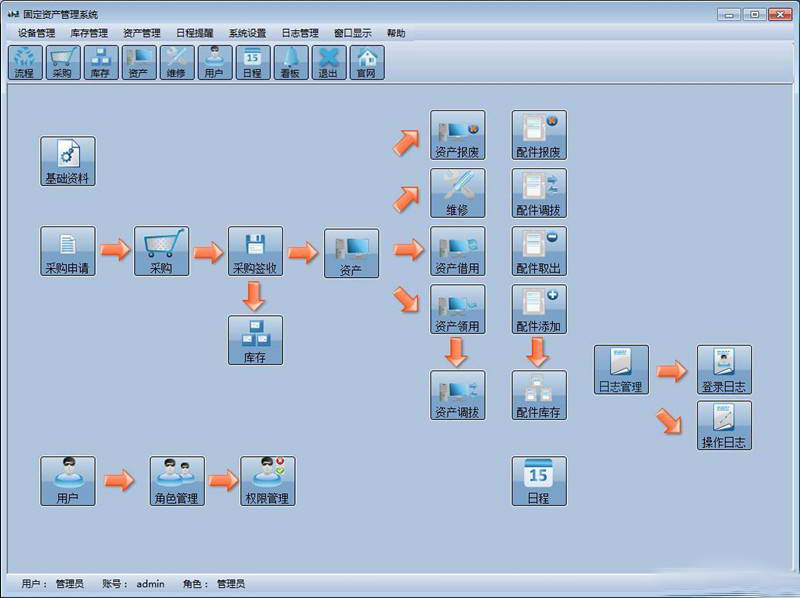800x598 pixels.
Task: Click the 用户 toolbar icon
Action: coord(215,62)
